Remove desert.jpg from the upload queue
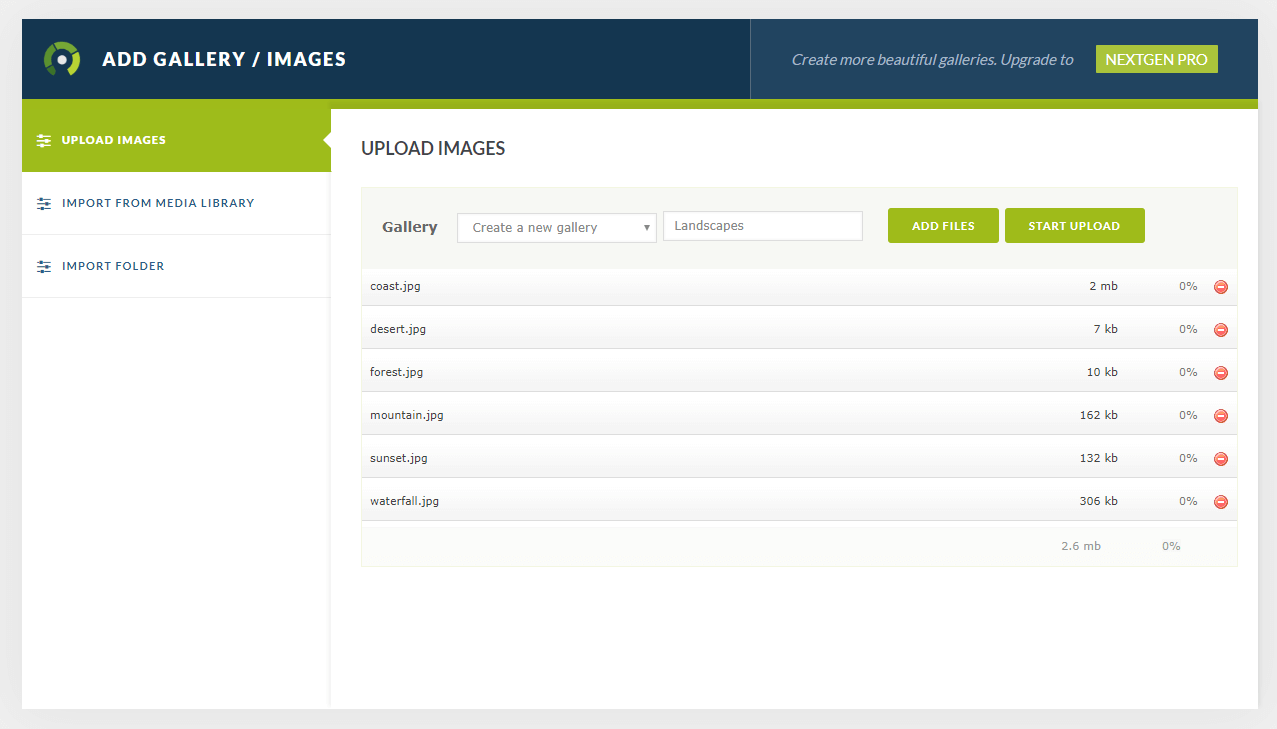Viewport: 1277px width, 729px height. 1220,329
